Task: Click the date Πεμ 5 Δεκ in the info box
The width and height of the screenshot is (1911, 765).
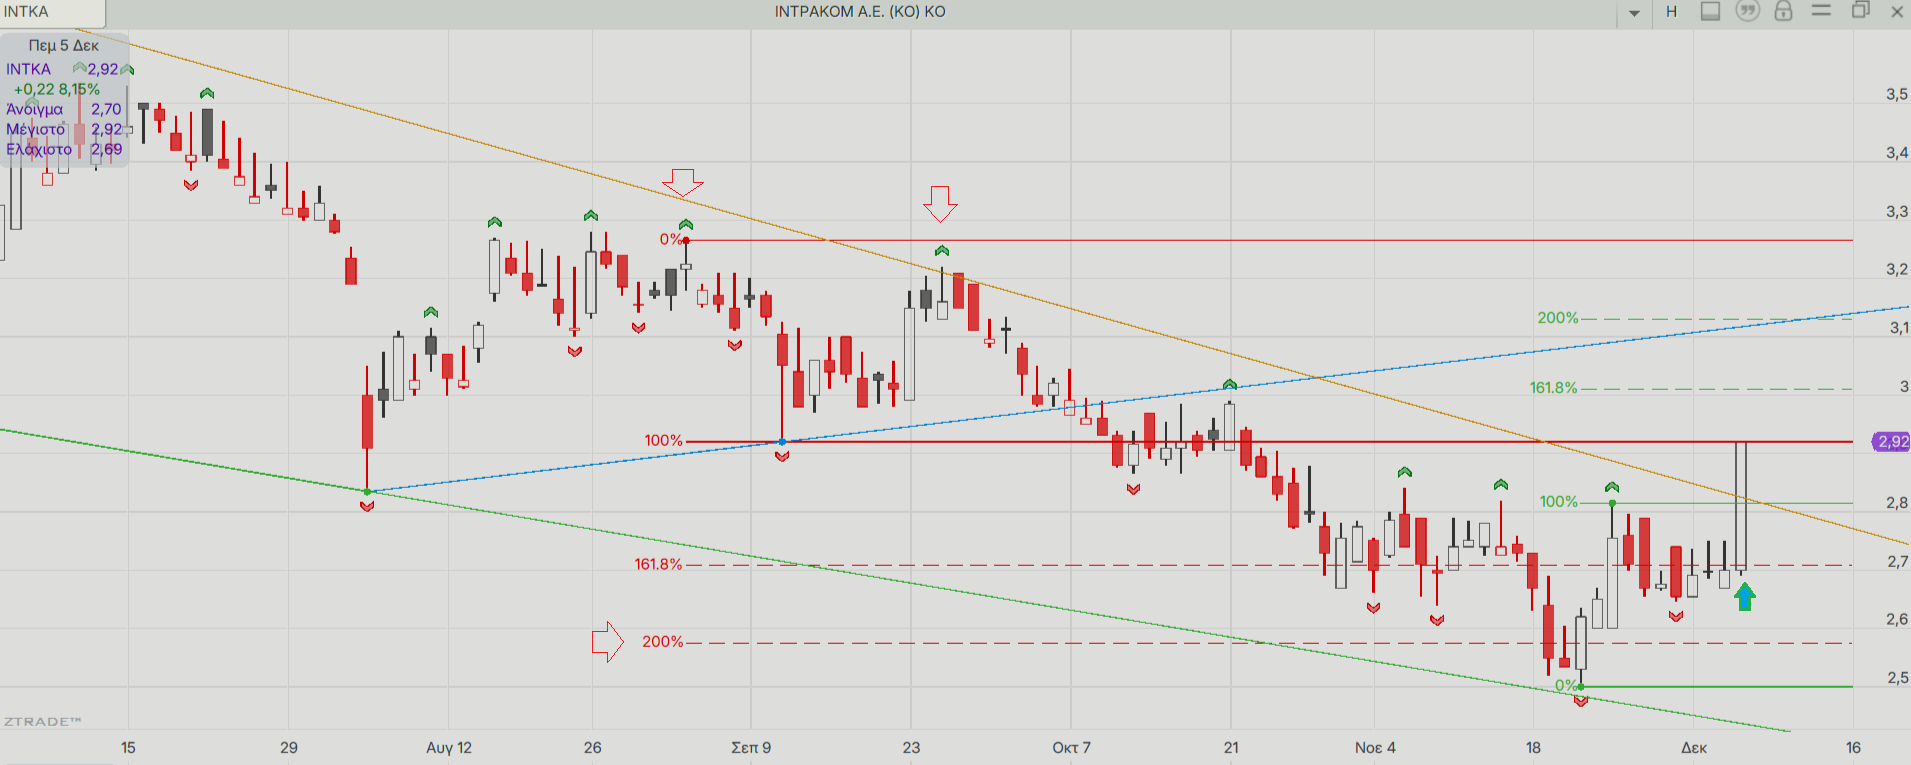Action: (x=64, y=45)
